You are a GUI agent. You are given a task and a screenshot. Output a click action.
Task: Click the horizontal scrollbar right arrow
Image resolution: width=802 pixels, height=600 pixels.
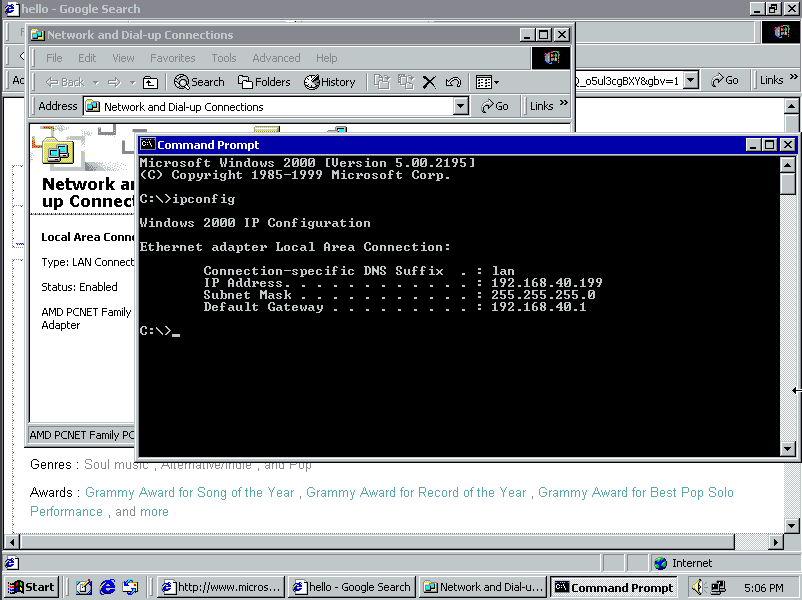coord(776,542)
